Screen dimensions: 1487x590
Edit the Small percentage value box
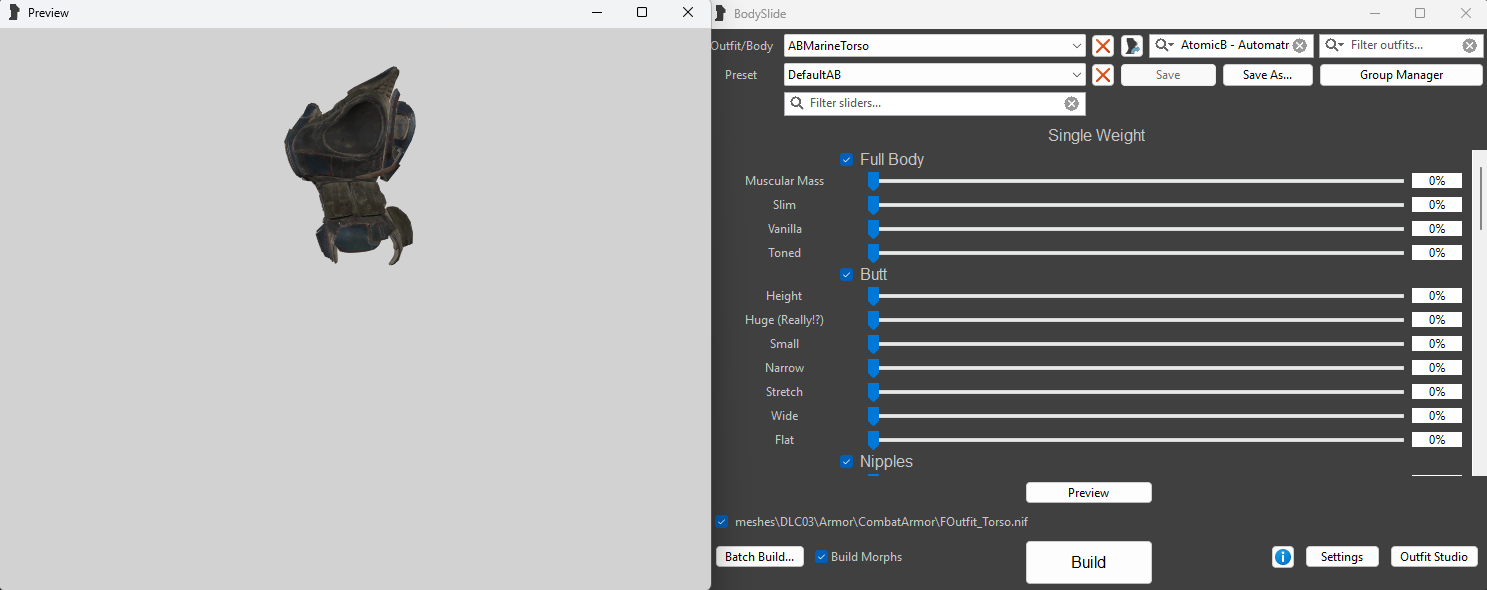point(1436,344)
